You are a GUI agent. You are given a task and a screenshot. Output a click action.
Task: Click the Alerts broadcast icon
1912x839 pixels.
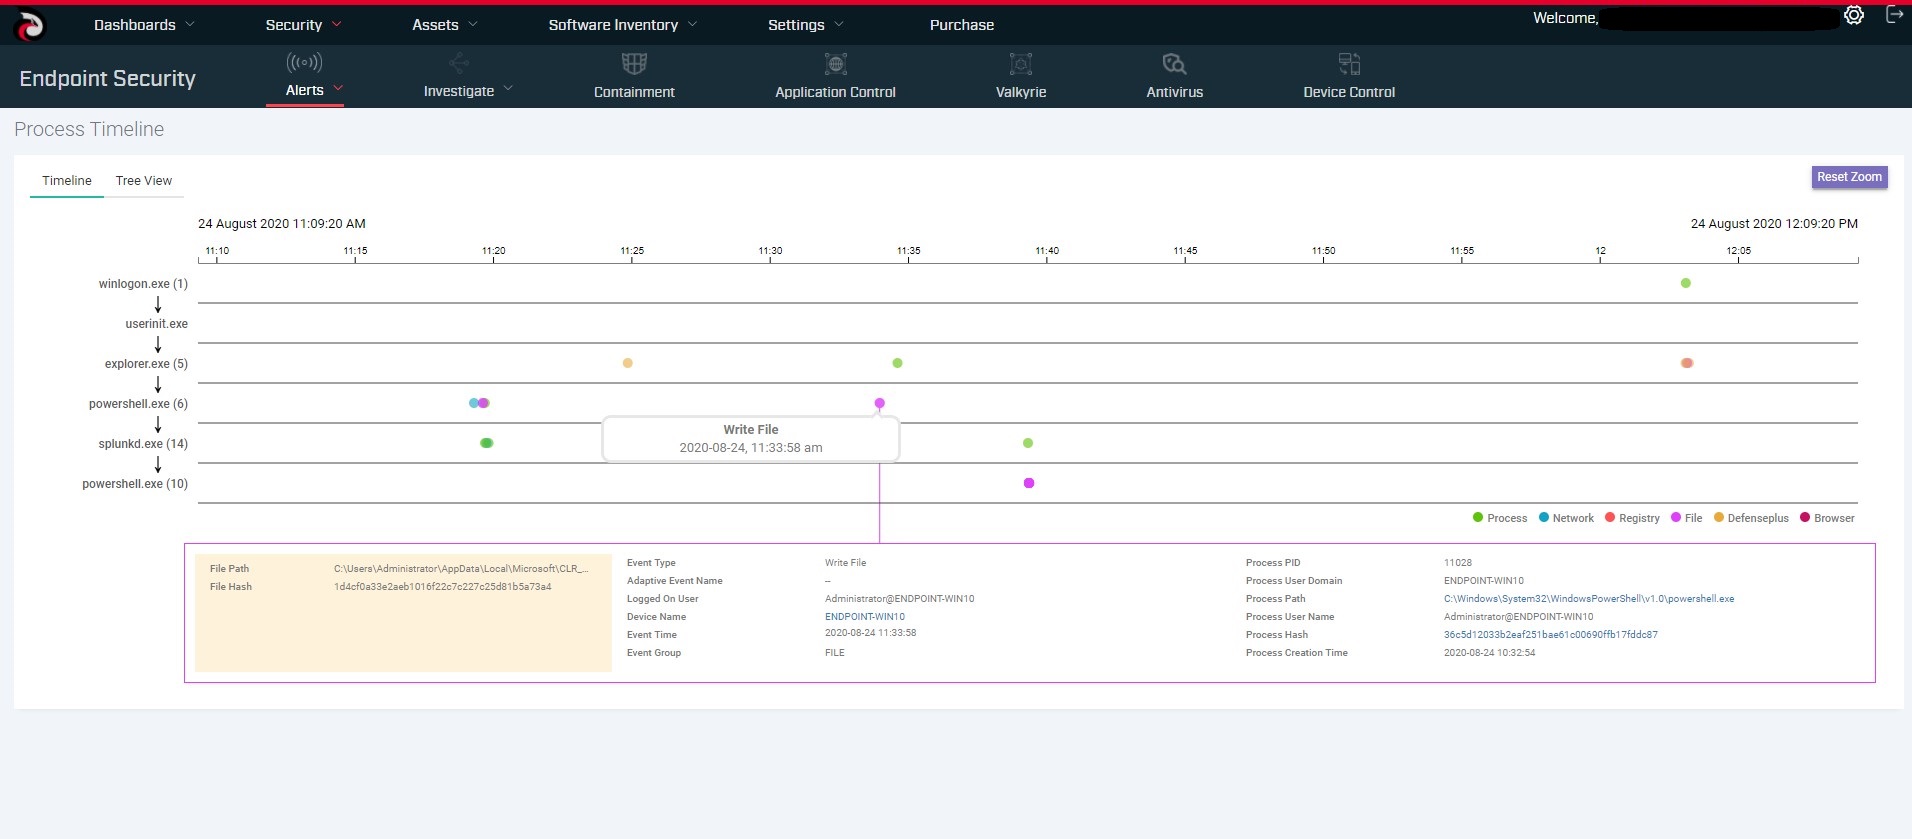304,63
